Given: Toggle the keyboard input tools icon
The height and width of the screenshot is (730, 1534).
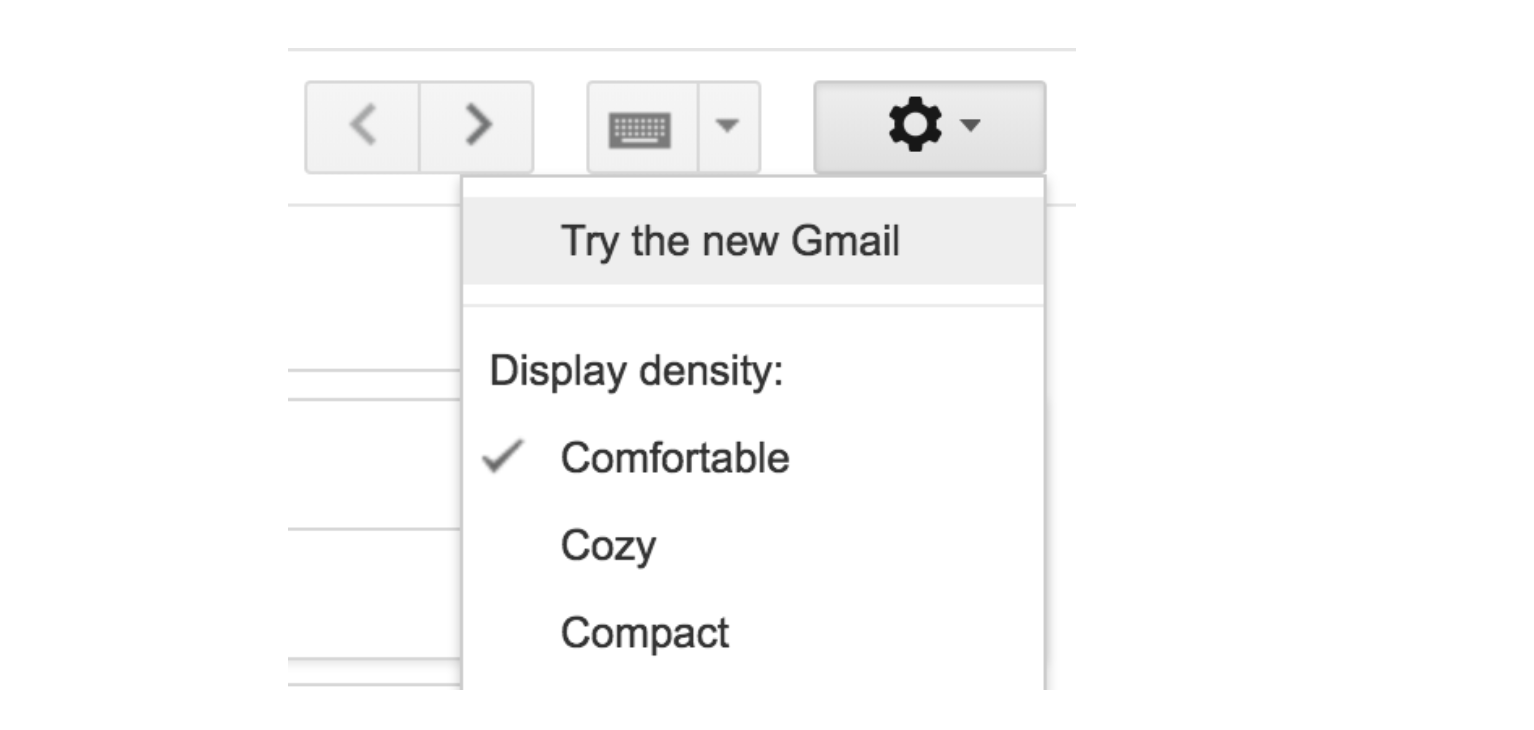Looking at the screenshot, I should click(x=641, y=129).
